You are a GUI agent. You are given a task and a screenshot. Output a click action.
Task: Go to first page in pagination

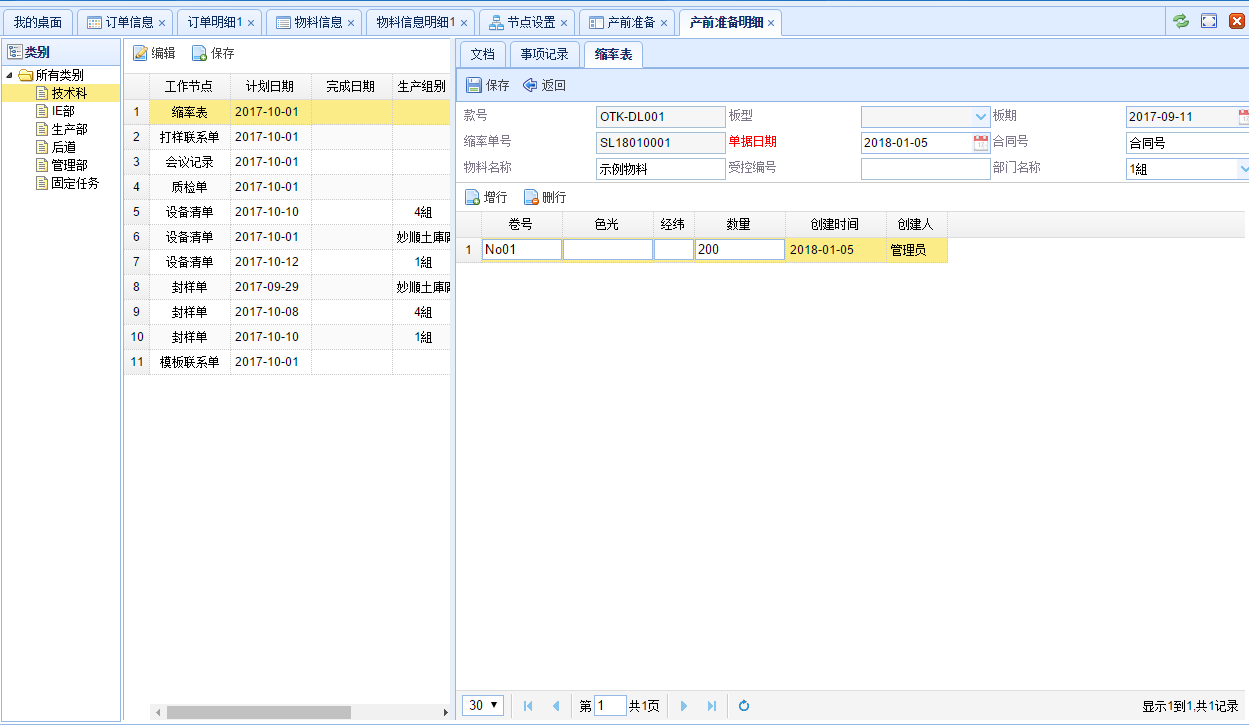(528, 706)
